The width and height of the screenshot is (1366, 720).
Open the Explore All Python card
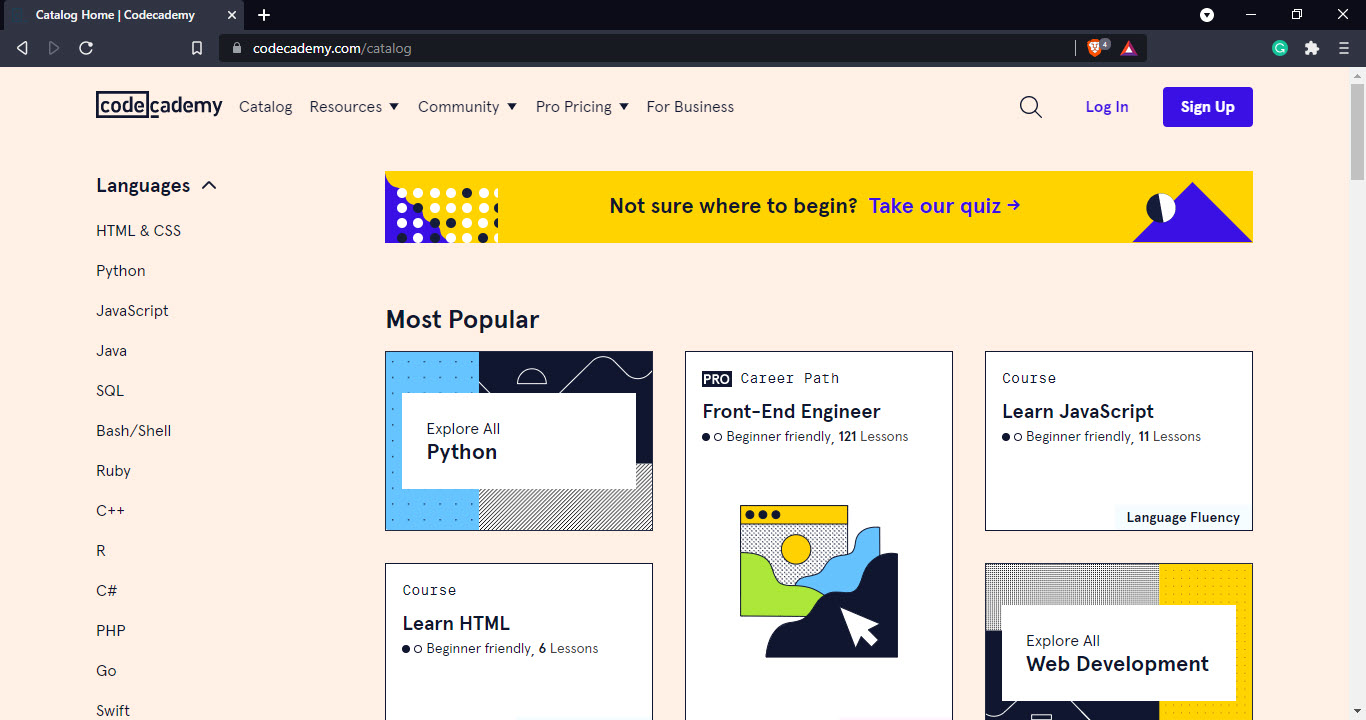(519, 441)
